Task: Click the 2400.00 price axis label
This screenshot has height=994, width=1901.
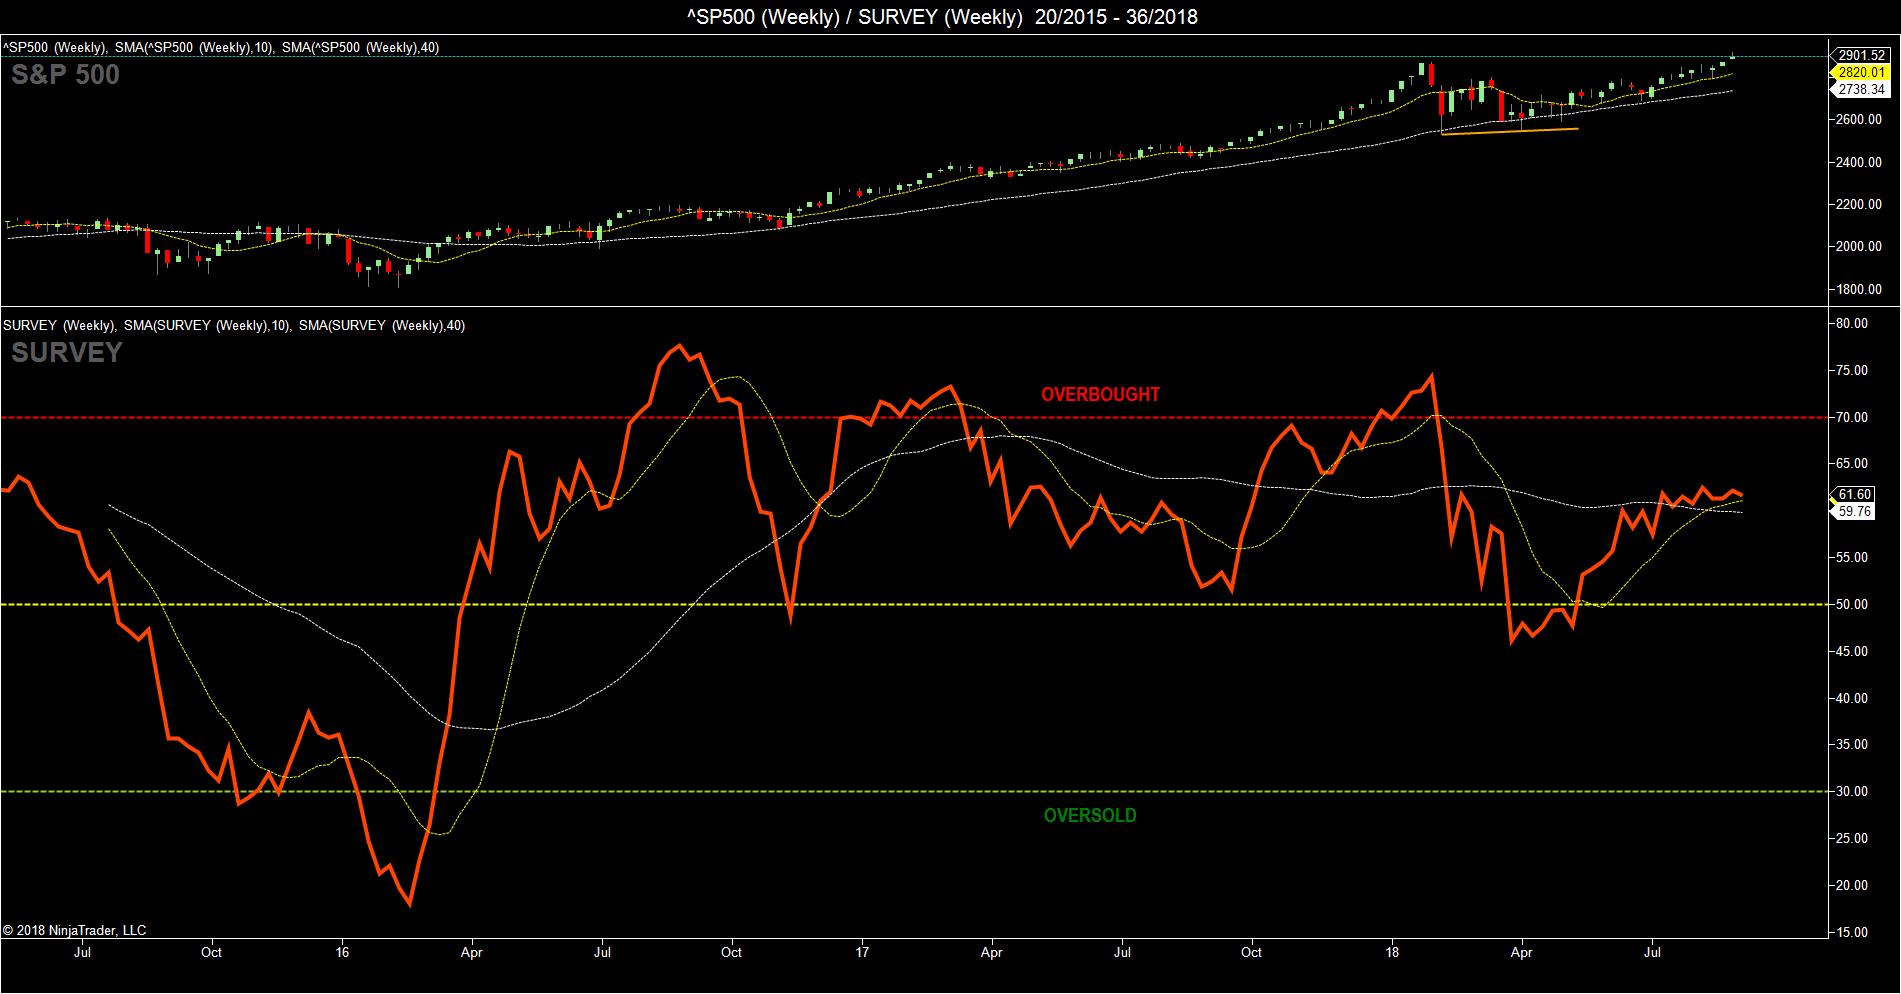Action: [1859, 162]
